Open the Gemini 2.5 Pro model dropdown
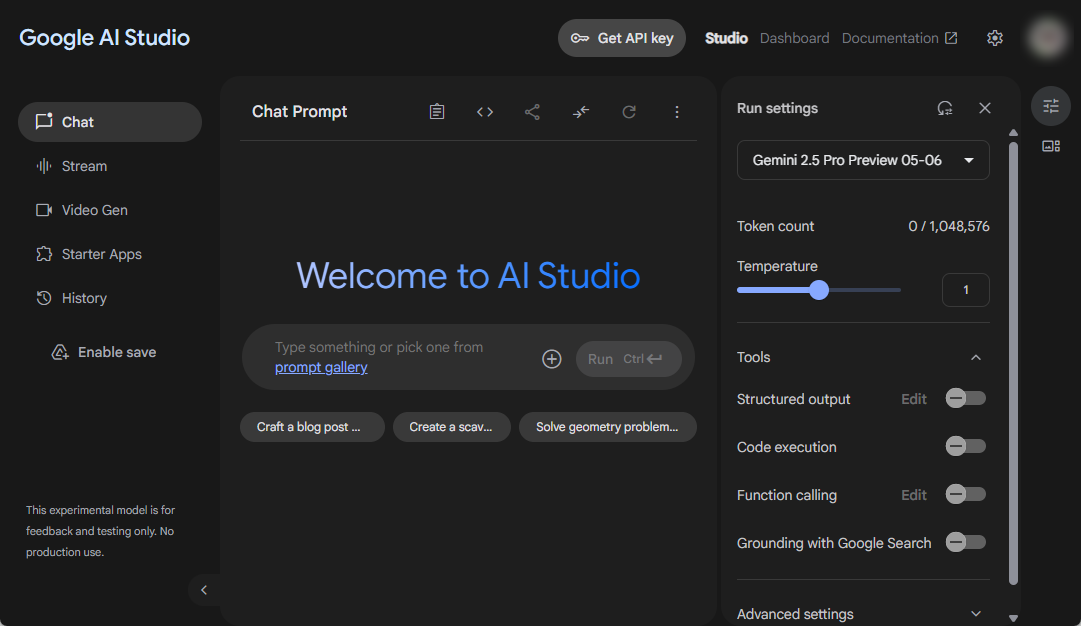Screen dimensions: 1081x626 click(x=863, y=160)
